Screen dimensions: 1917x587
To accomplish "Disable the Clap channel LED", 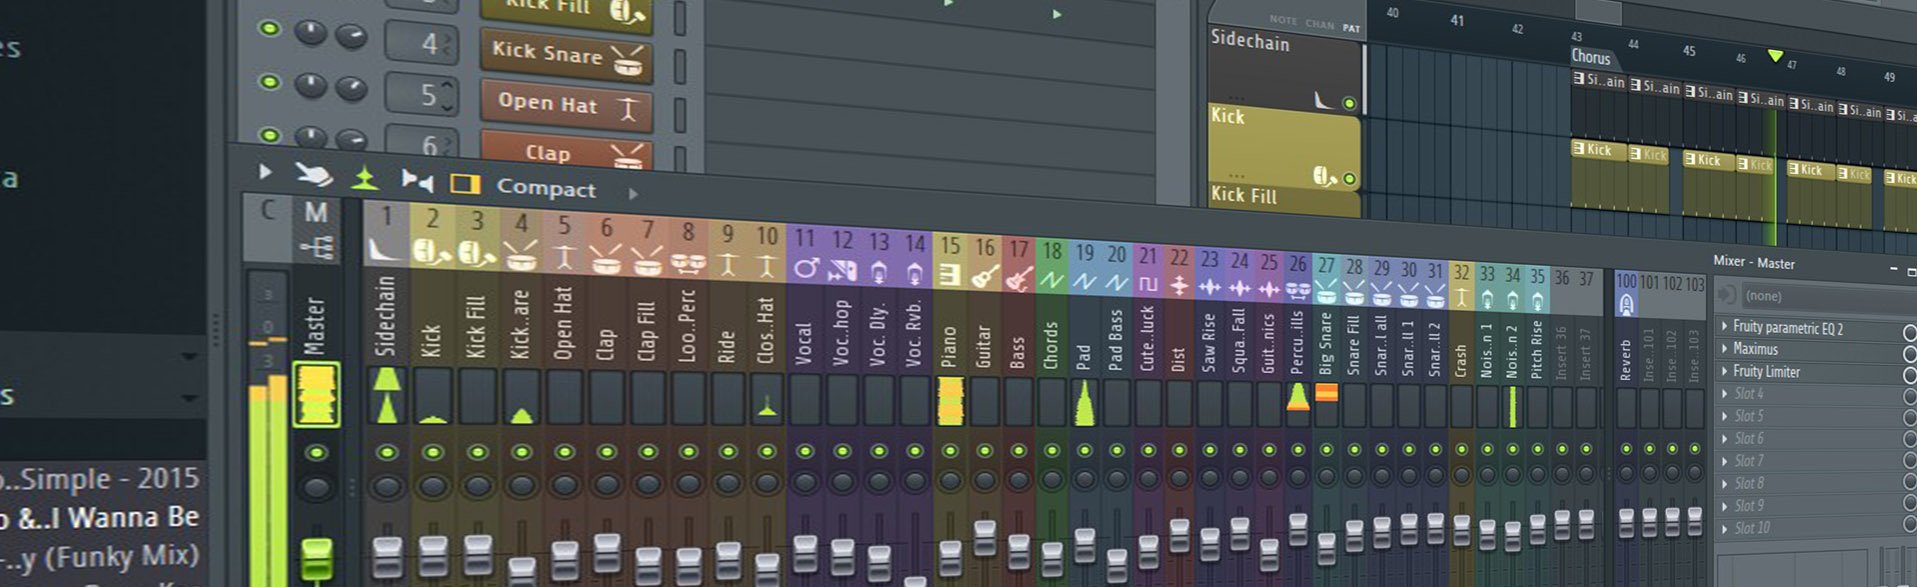I will [x=269, y=133].
